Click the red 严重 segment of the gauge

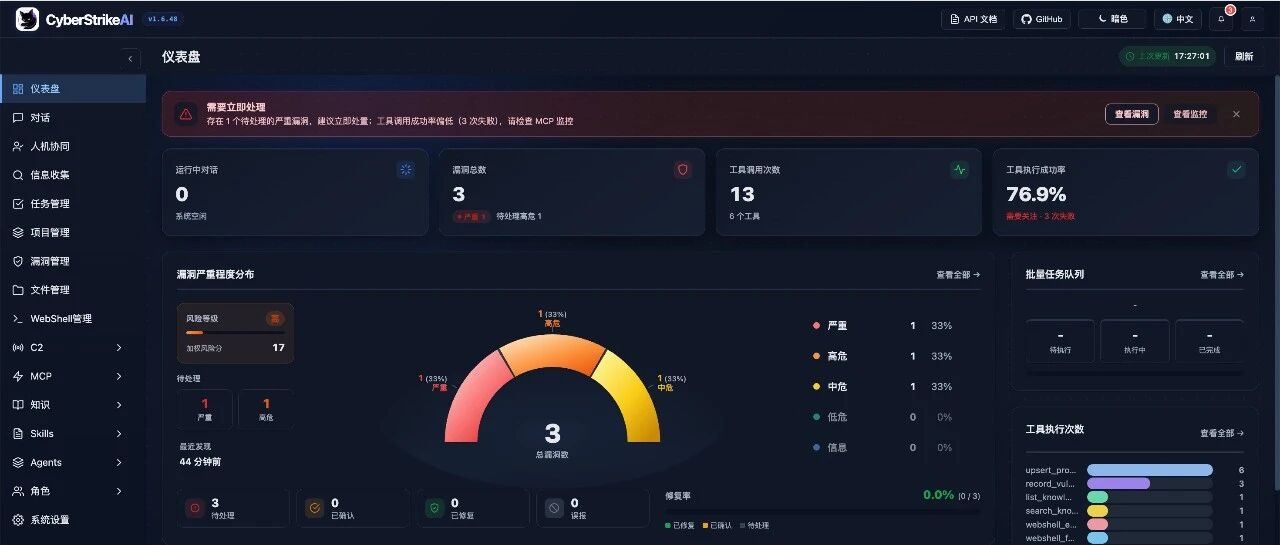(475, 395)
